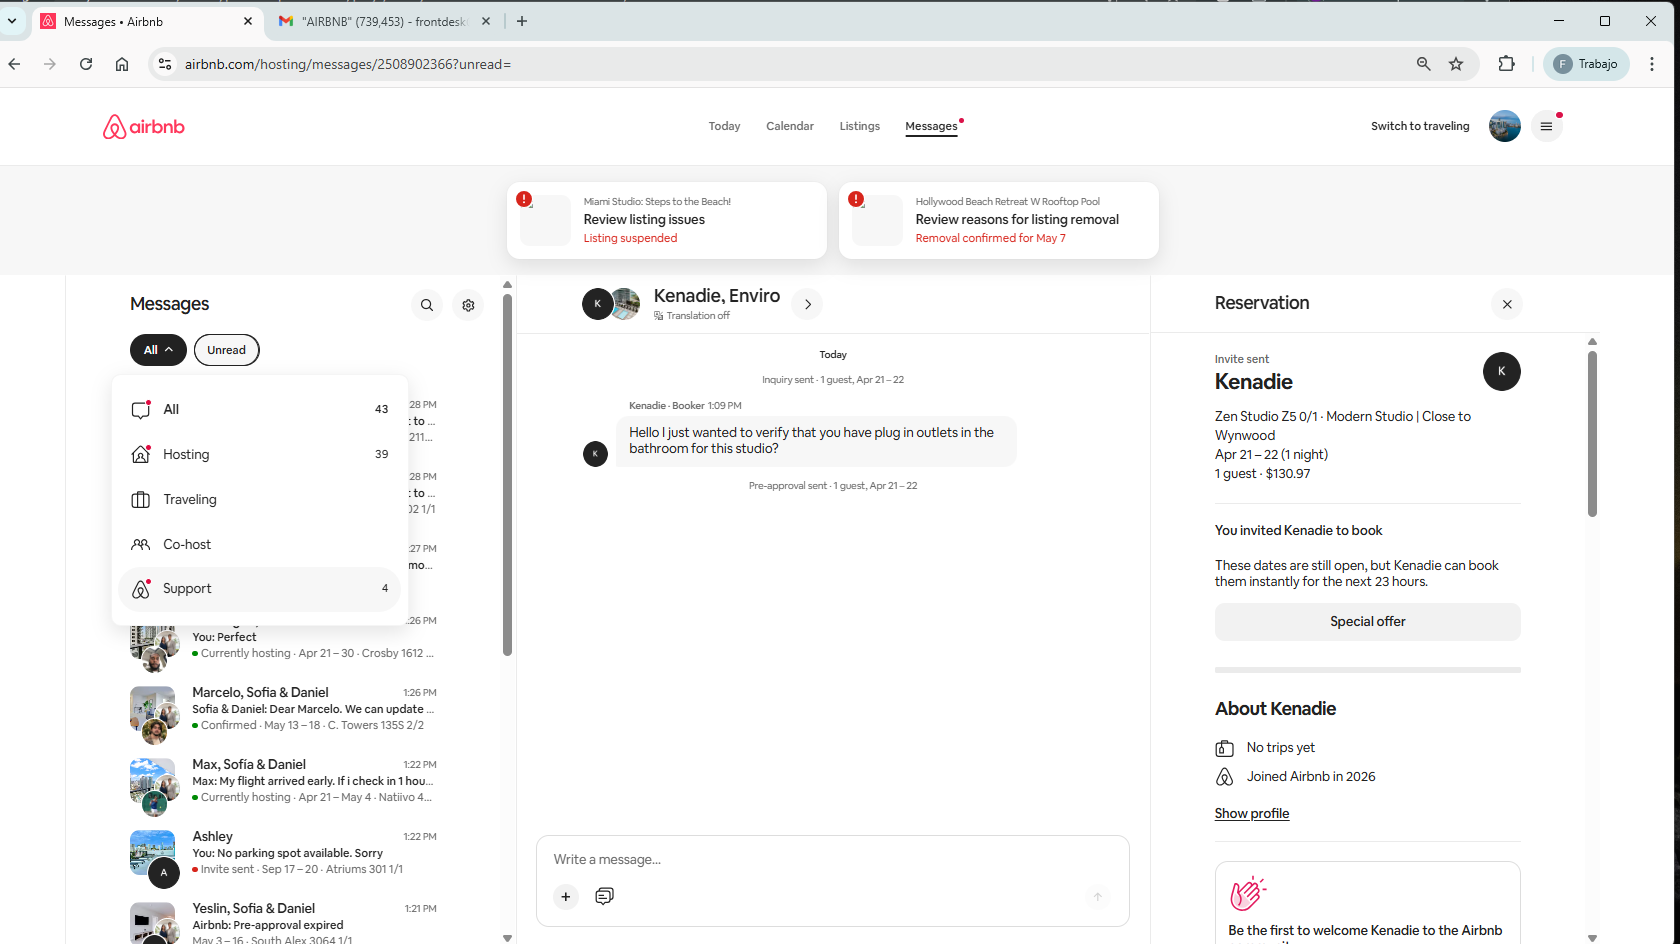Image resolution: width=1680 pixels, height=944 pixels.
Task: Select Co-host in the filter menu
Action: click(x=260, y=544)
